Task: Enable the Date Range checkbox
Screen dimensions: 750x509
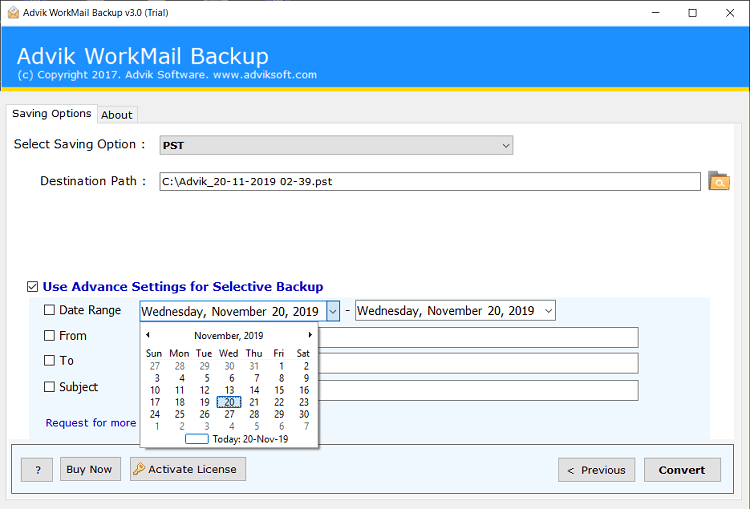Action: tap(49, 310)
